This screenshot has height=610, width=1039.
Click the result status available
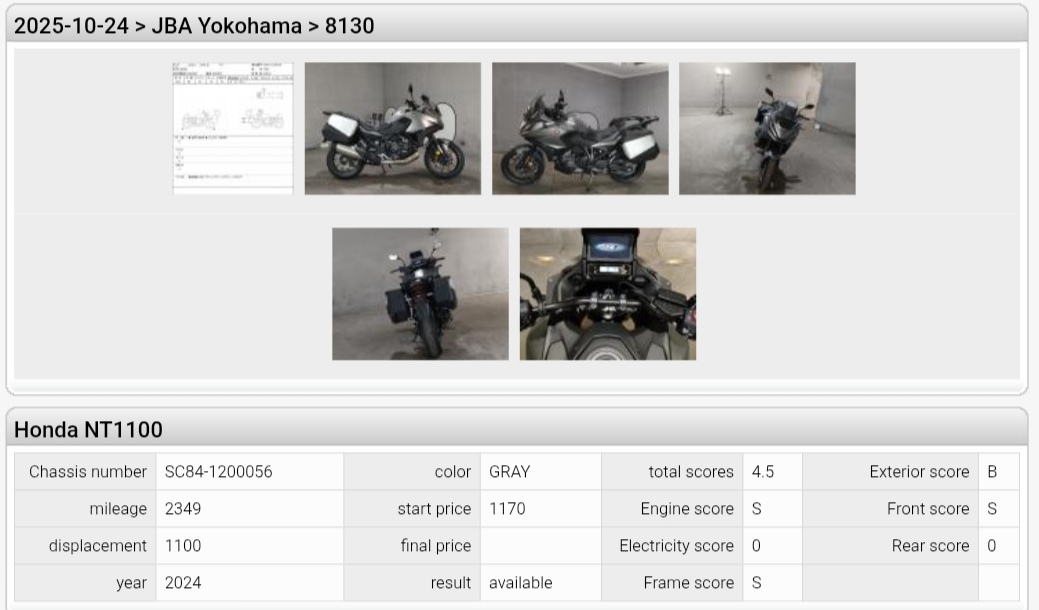tap(521, 583)
